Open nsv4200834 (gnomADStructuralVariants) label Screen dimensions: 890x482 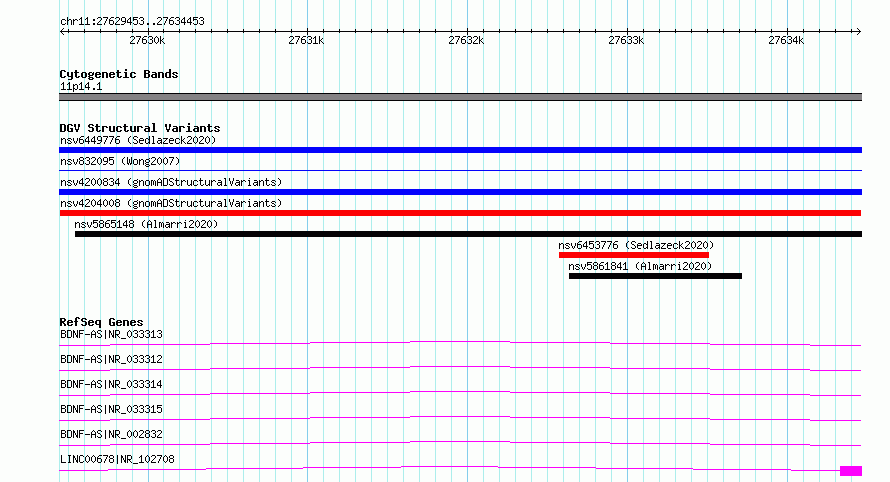point(171,182)
